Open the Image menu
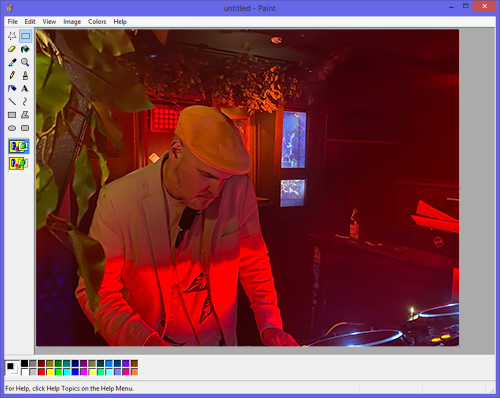Screen dimensions: 500x398 pos(72,22)
